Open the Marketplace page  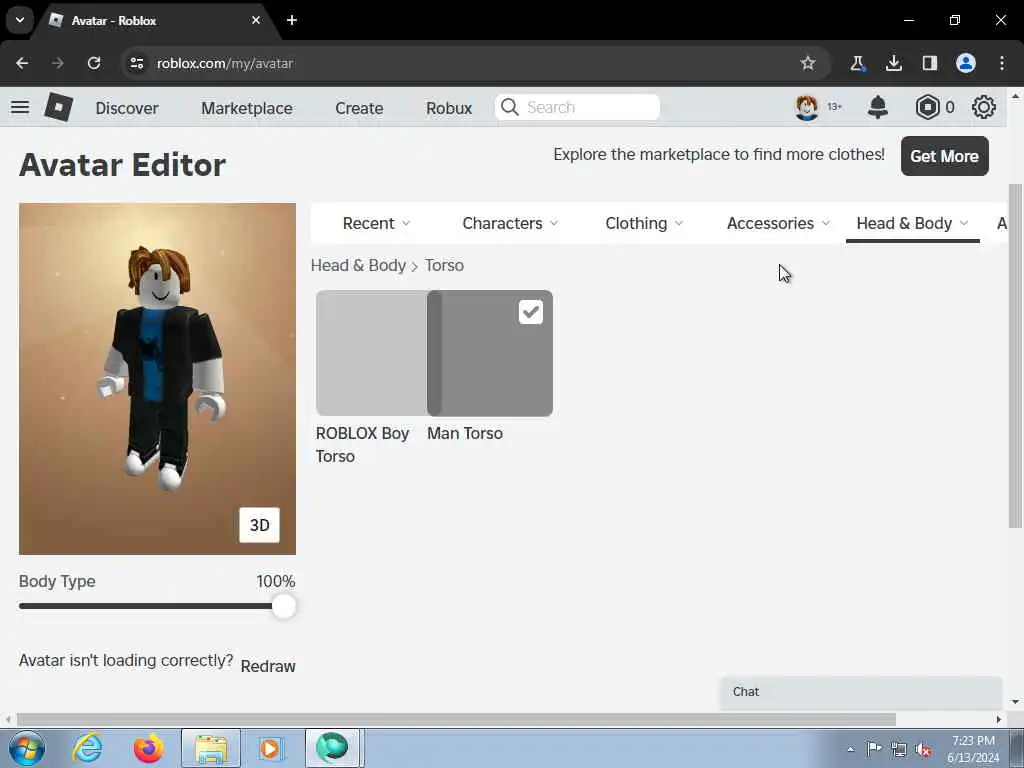pos(247,108)
